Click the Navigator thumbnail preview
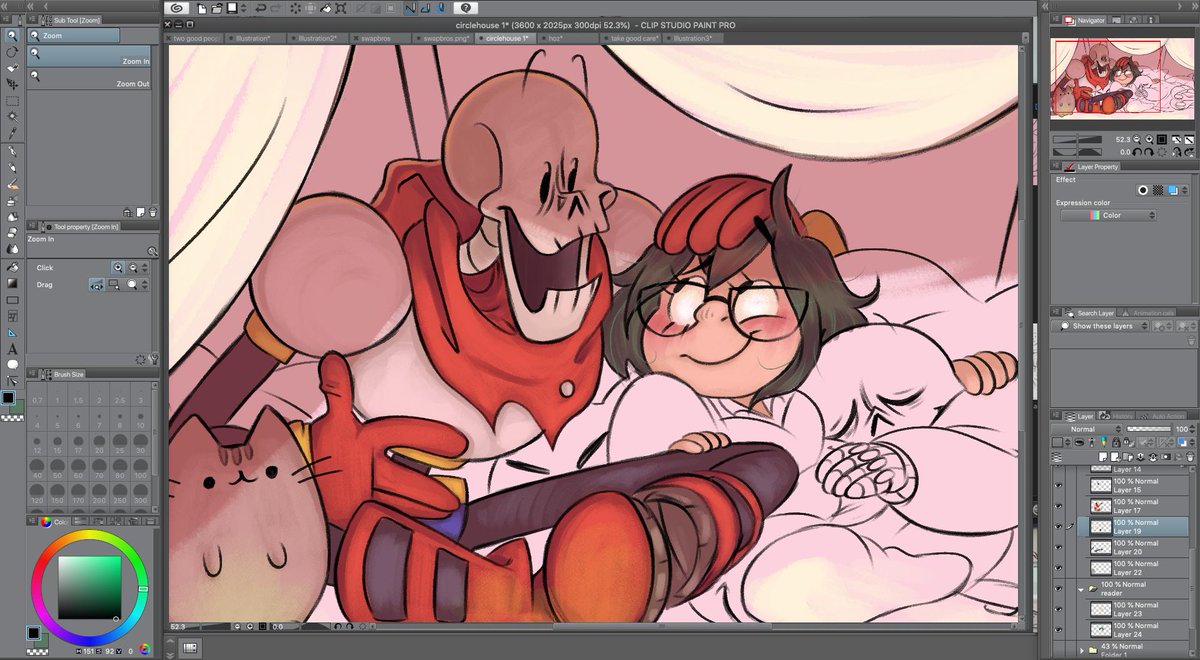This screenshot has height=660, width=1200. click(x=1123, y=80)
